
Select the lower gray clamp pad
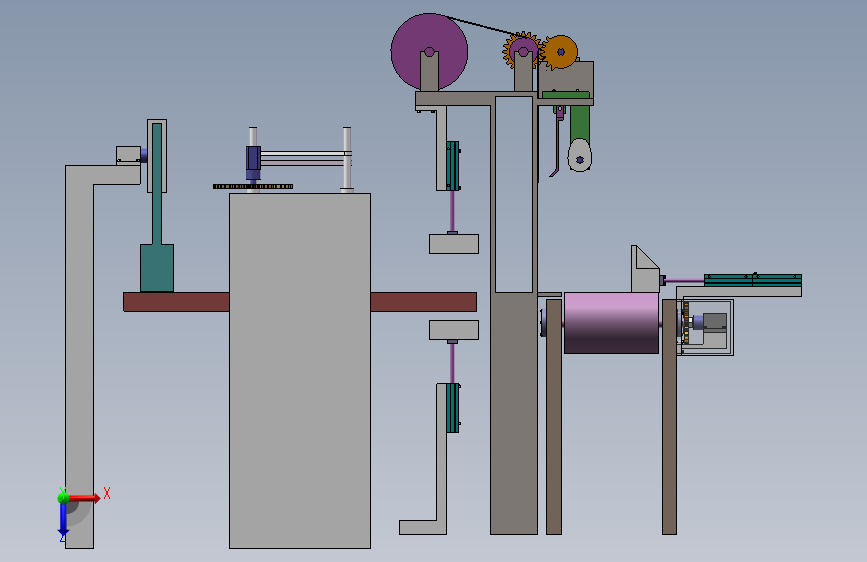pyautogui.click(x=454, y=330)
